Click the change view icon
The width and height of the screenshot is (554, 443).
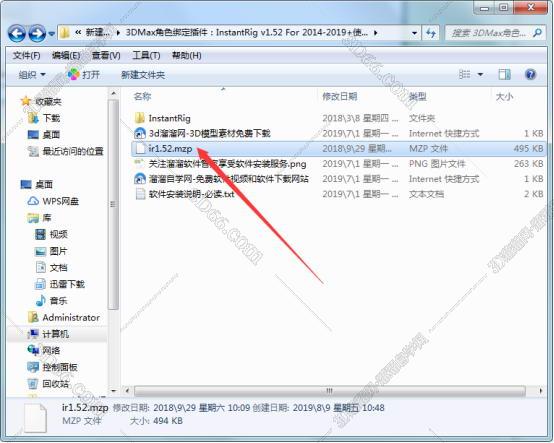[464, 74]
